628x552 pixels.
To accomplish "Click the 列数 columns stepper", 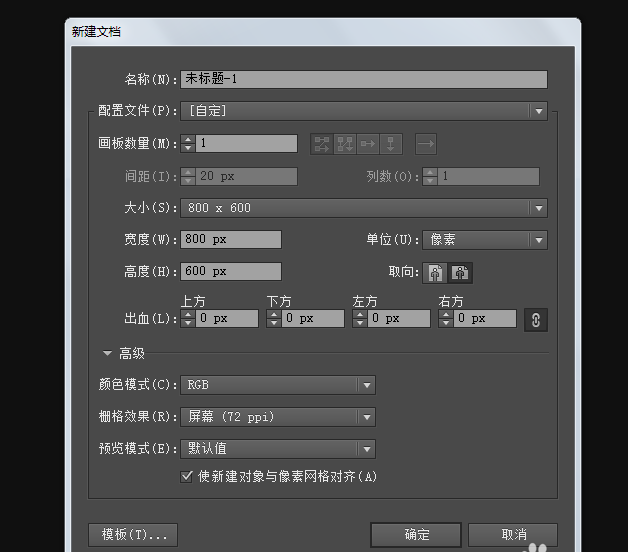I will tap(430, 176).
